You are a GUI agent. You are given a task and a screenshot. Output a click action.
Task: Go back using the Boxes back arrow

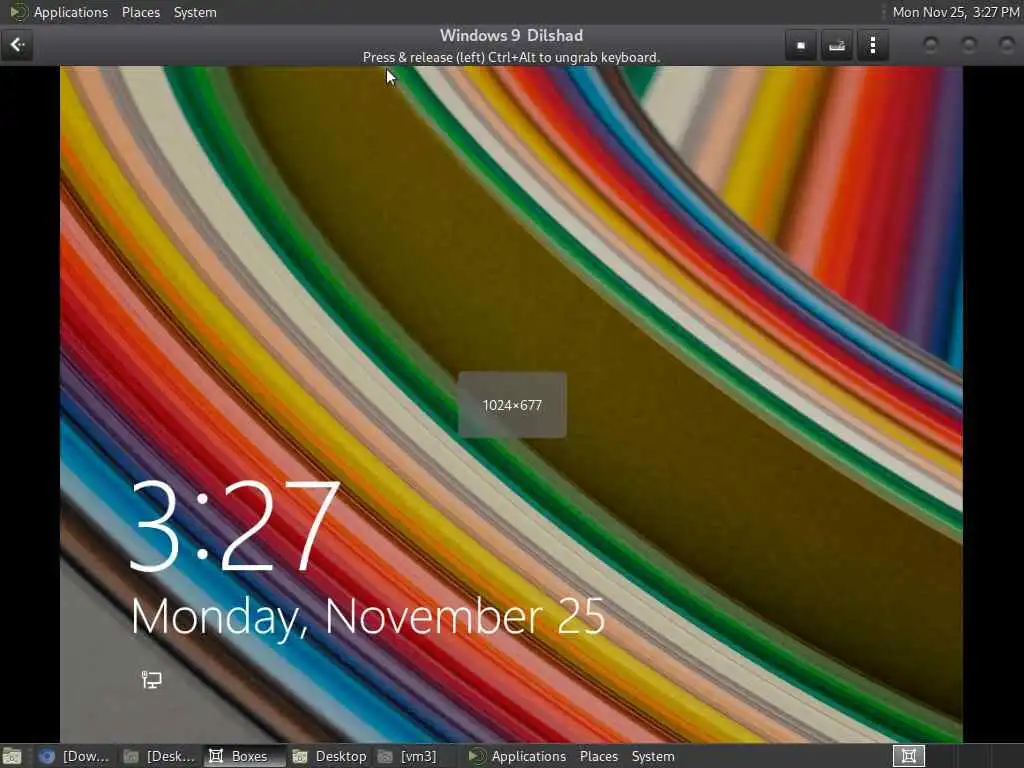(x=17, y=45)
